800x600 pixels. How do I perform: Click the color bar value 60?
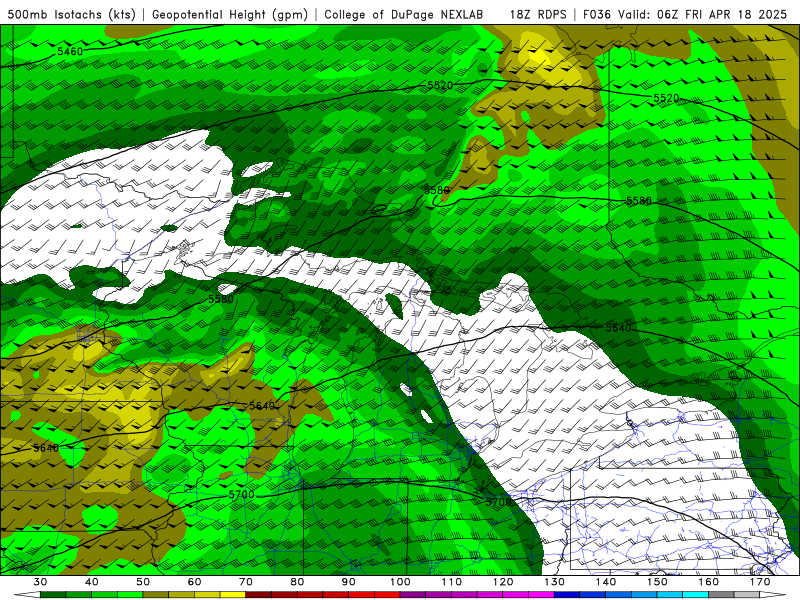point(194,582)
